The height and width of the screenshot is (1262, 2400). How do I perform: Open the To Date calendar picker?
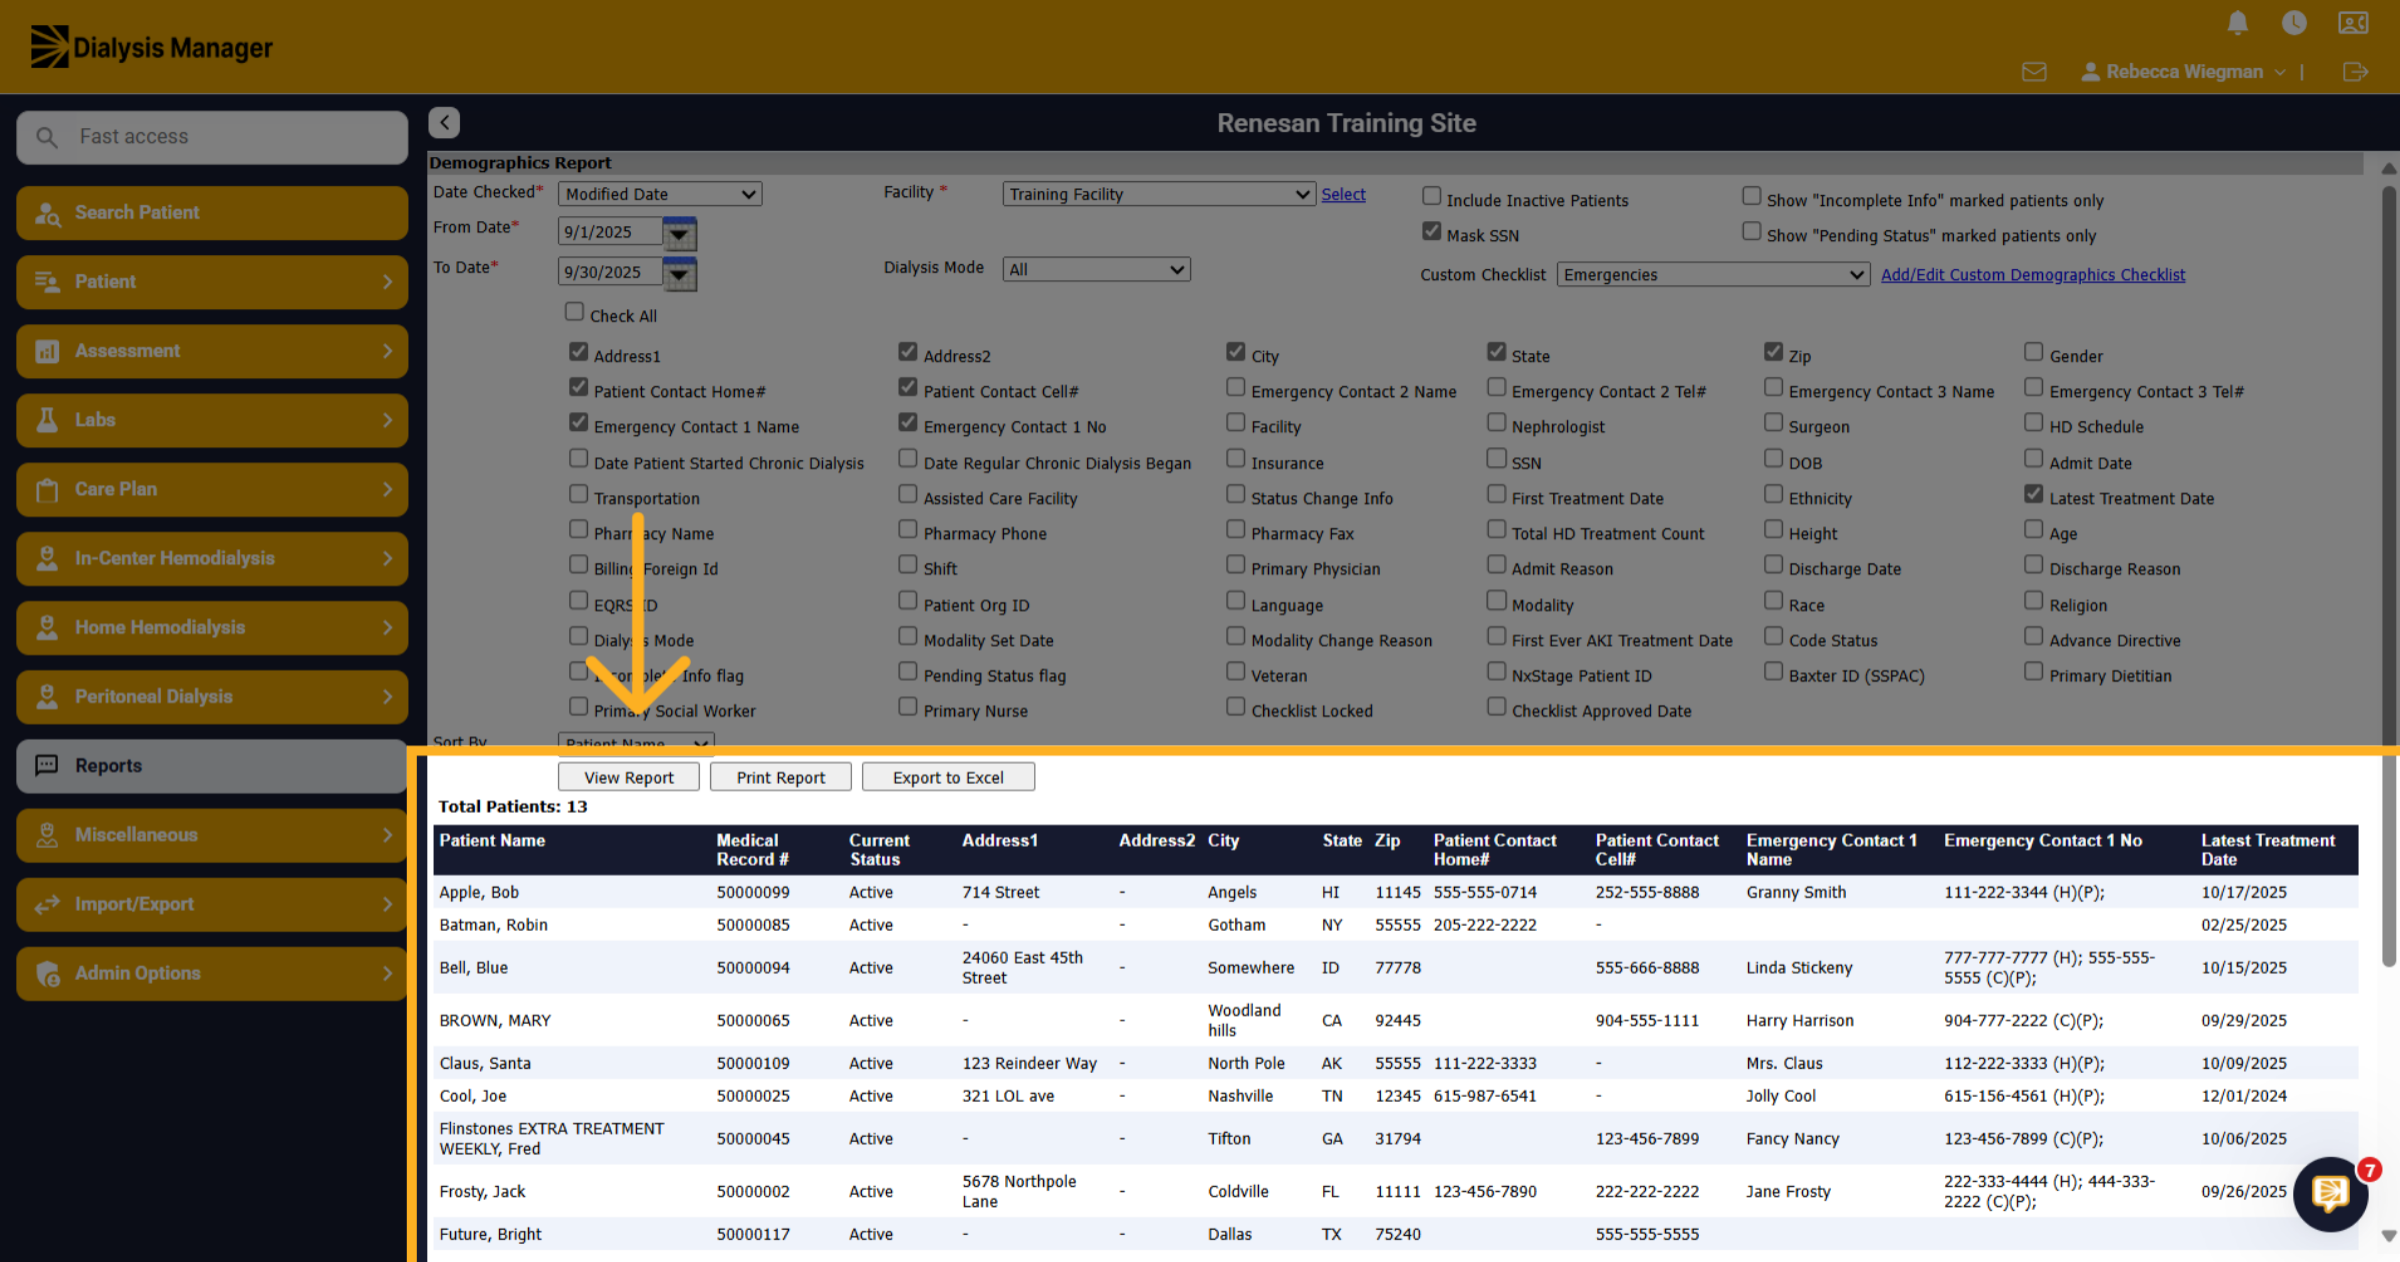click(x=680, y=273)
